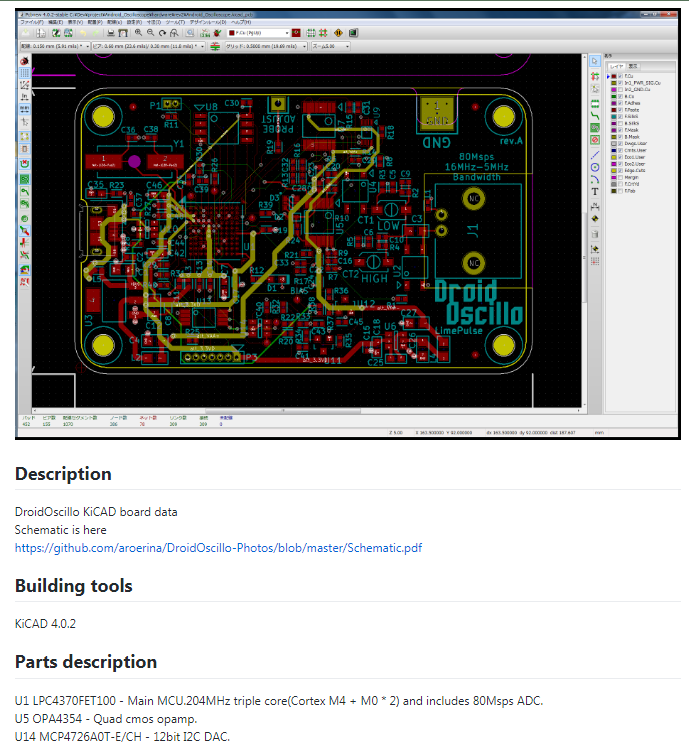Viewport: 689px width, 750px height.
Task: Switch units to millimeters
Action: 25,108
